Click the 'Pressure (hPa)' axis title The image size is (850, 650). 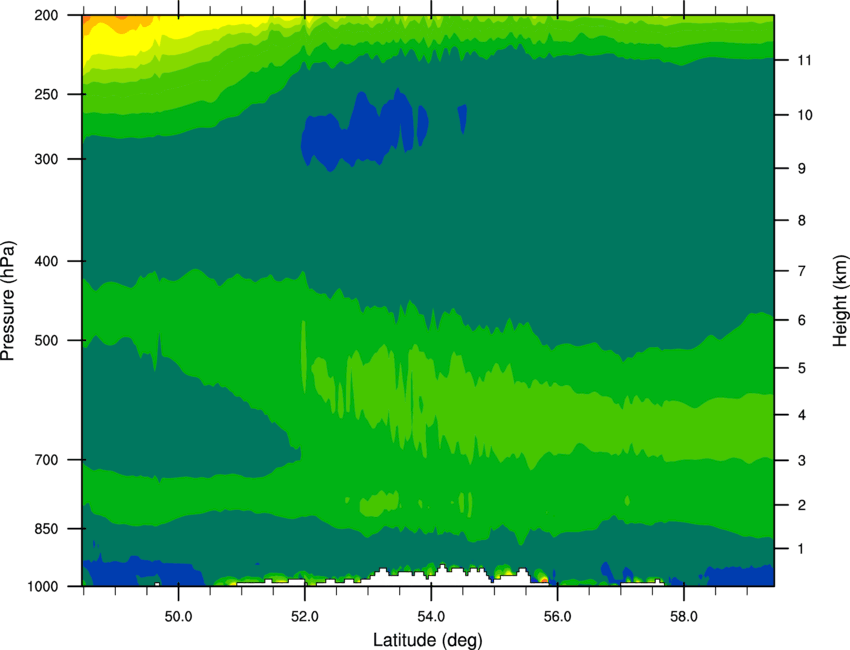(8, 301)
